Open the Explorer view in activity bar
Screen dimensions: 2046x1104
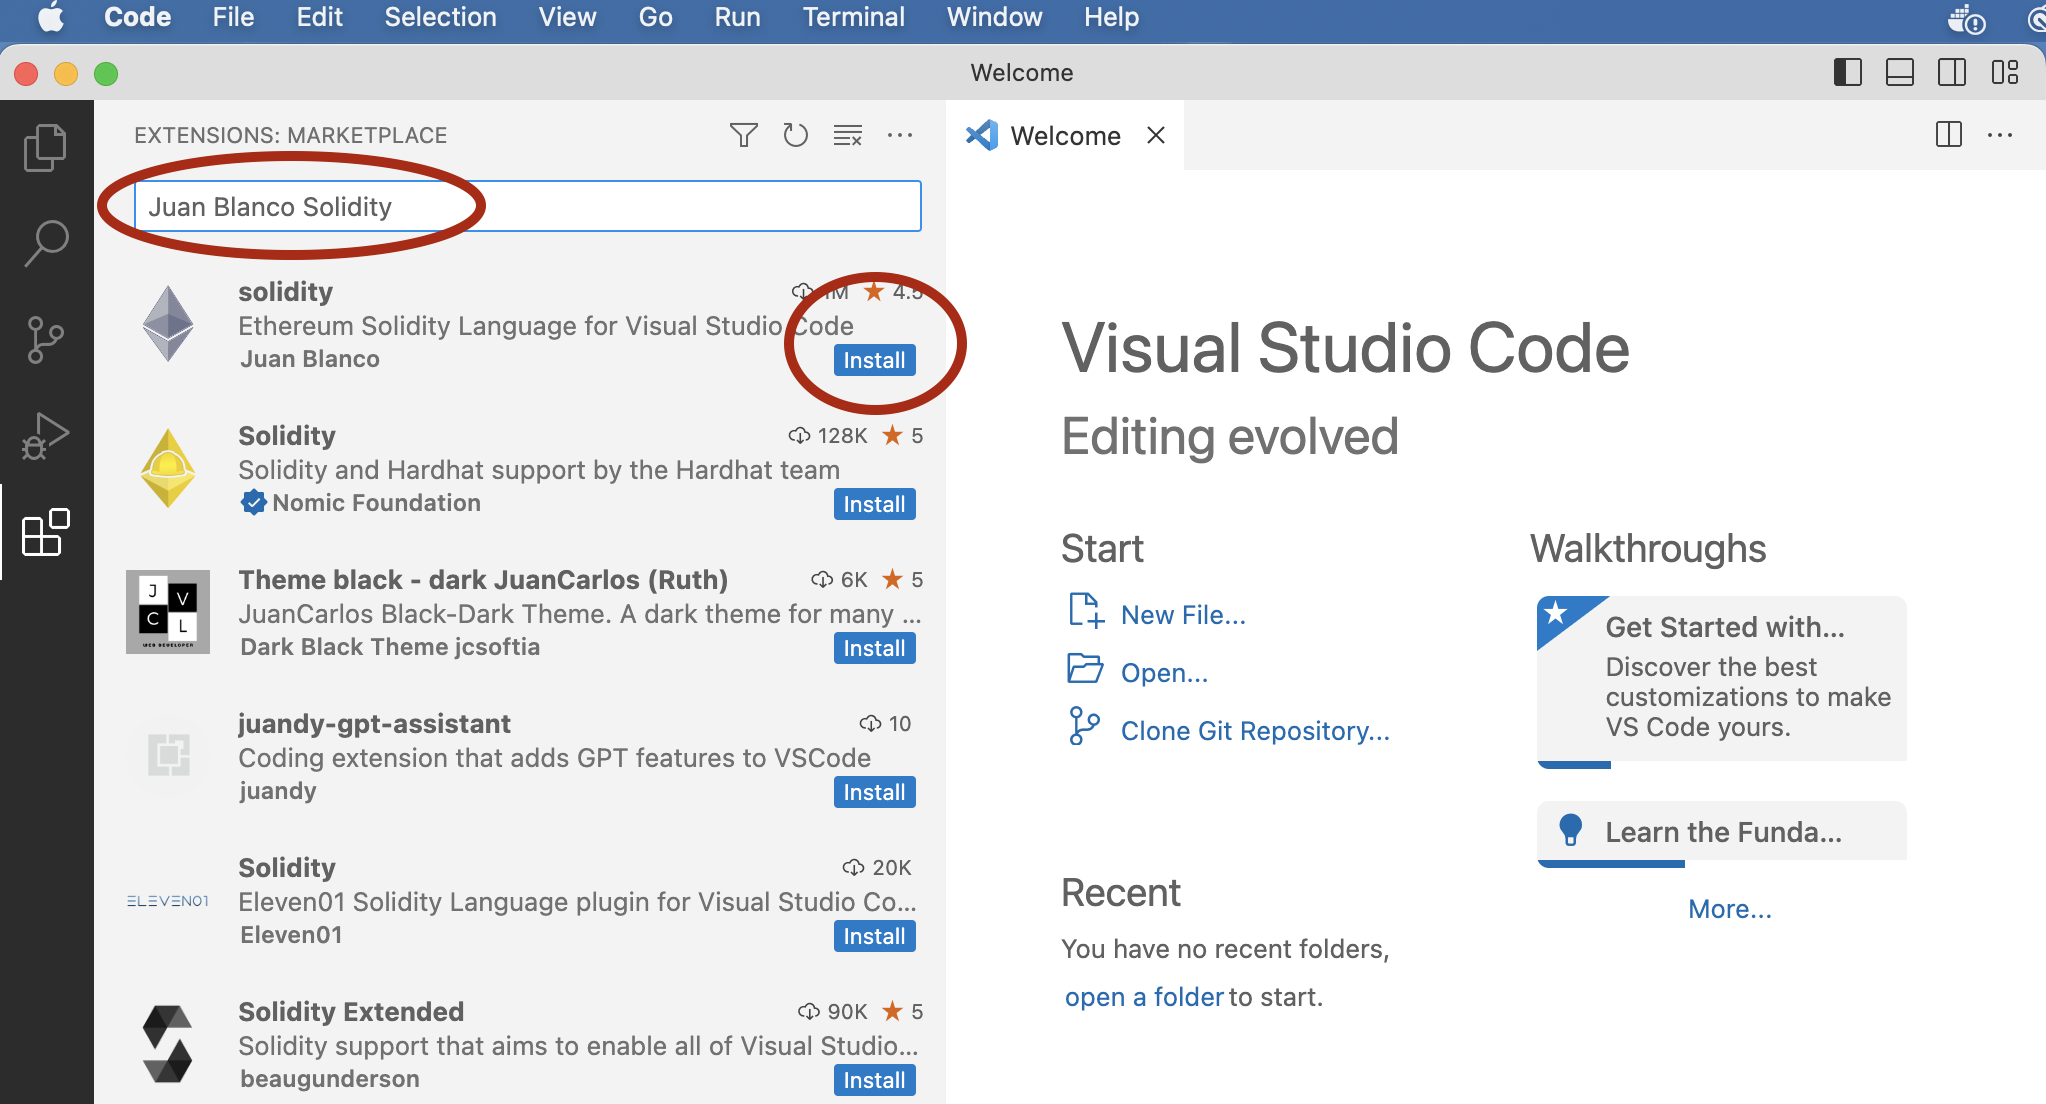click(45, 148)
